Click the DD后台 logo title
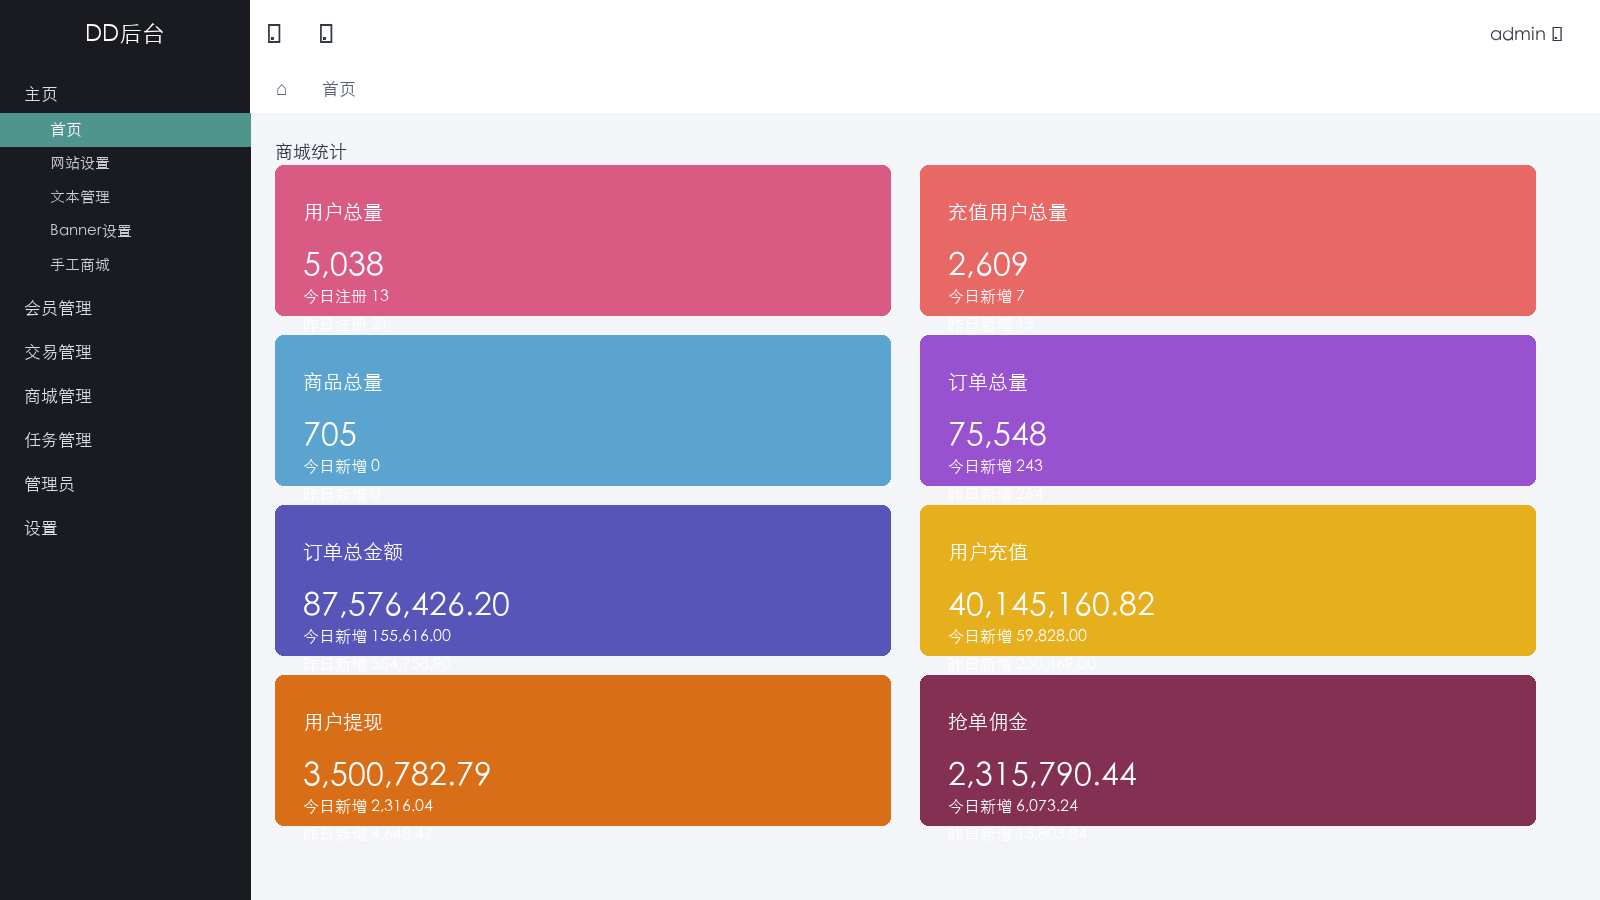This screenshot has height=900, width=1600. 125,33
